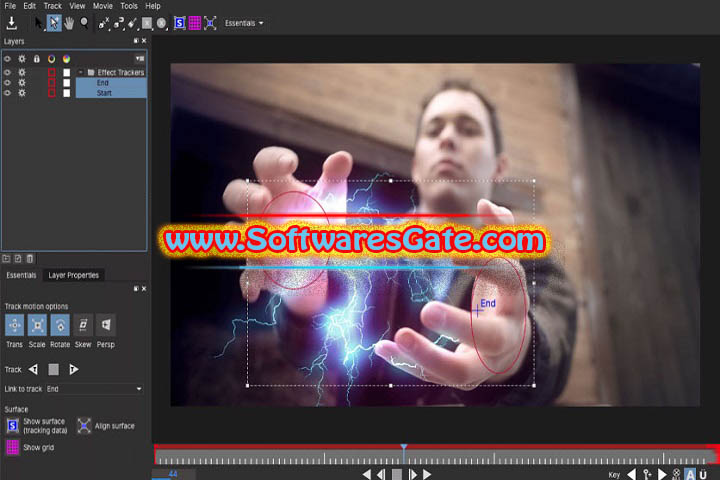Toggle Trans track motion option

click(14, 325)
